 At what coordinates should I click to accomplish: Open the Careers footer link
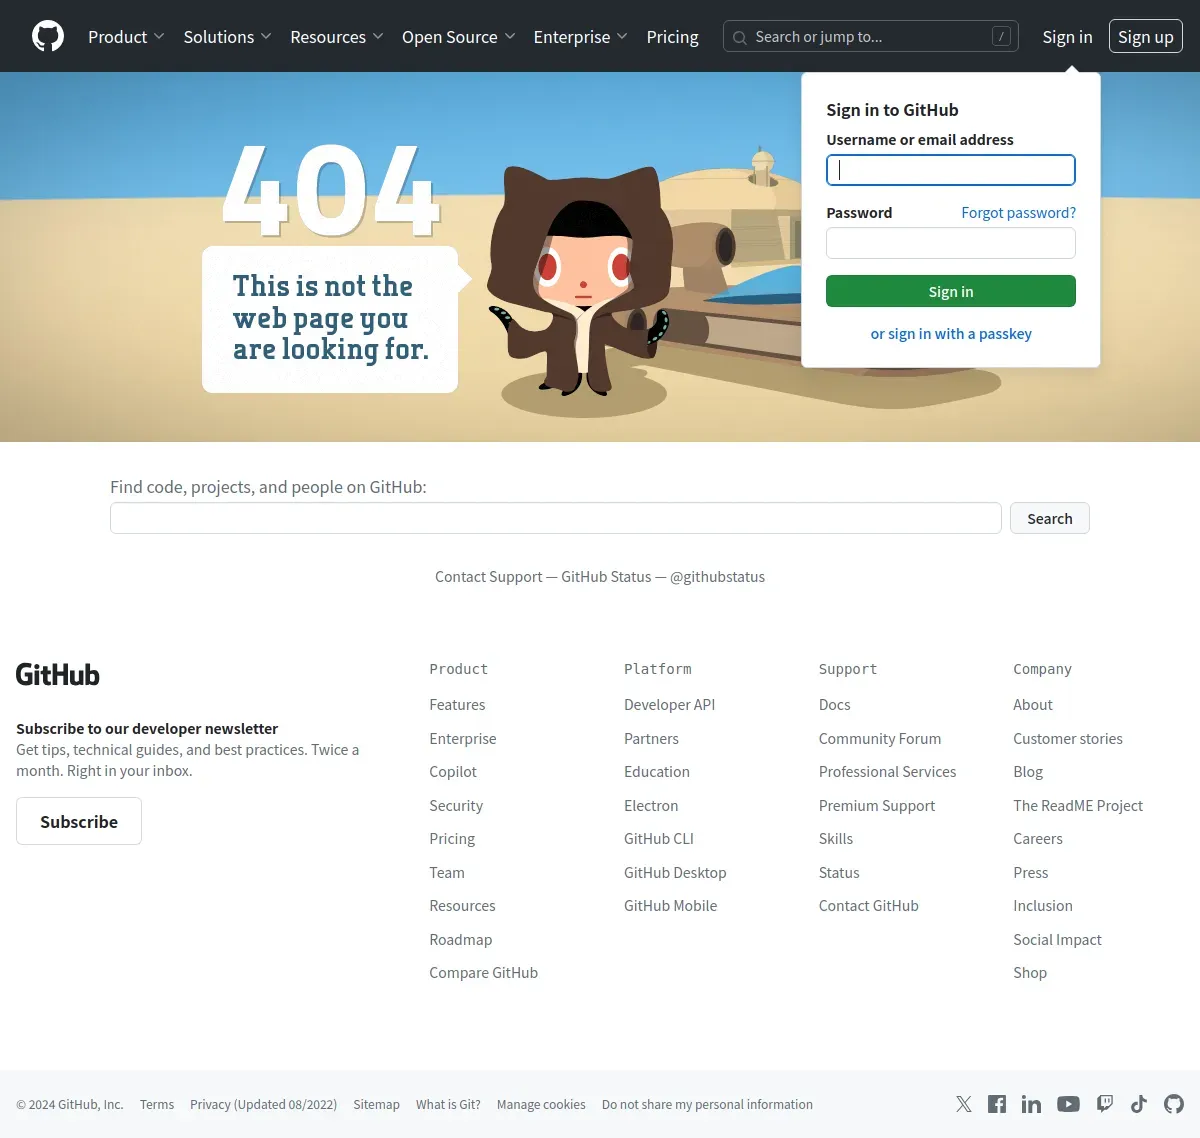coord(1038,839)
